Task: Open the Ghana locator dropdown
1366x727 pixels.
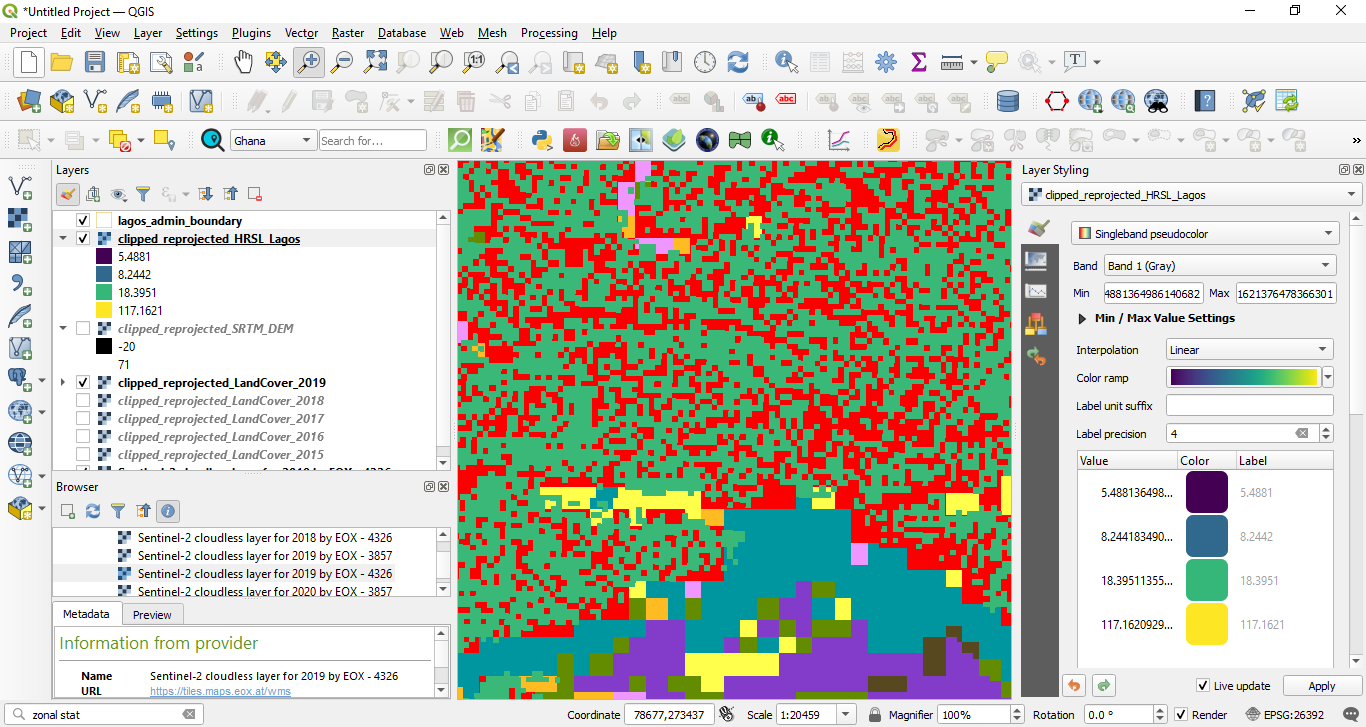Action: pos(272,140)
